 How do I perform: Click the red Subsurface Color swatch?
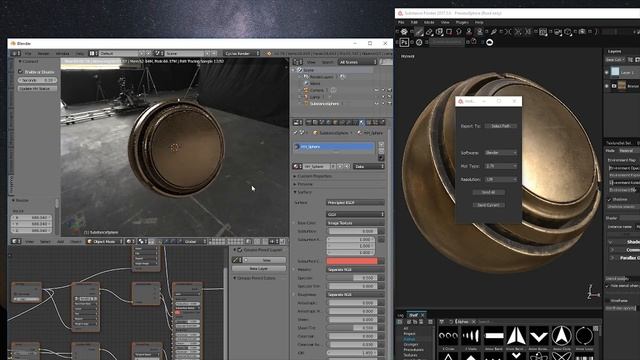[x=352, y=261]
